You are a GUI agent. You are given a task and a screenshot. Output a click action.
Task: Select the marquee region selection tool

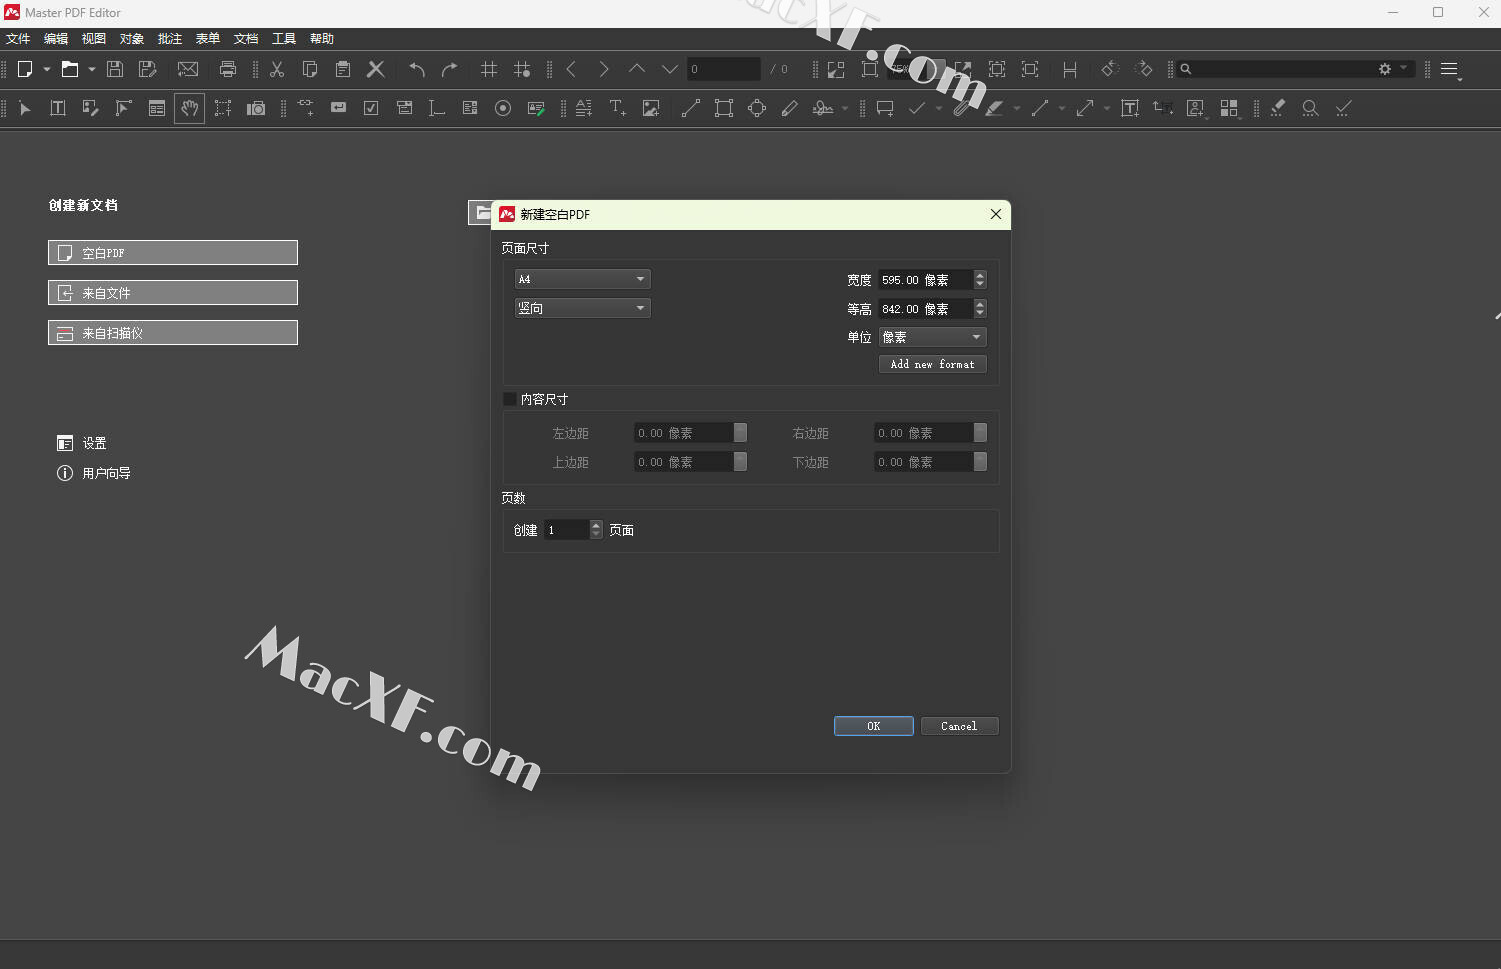[223, 108]
